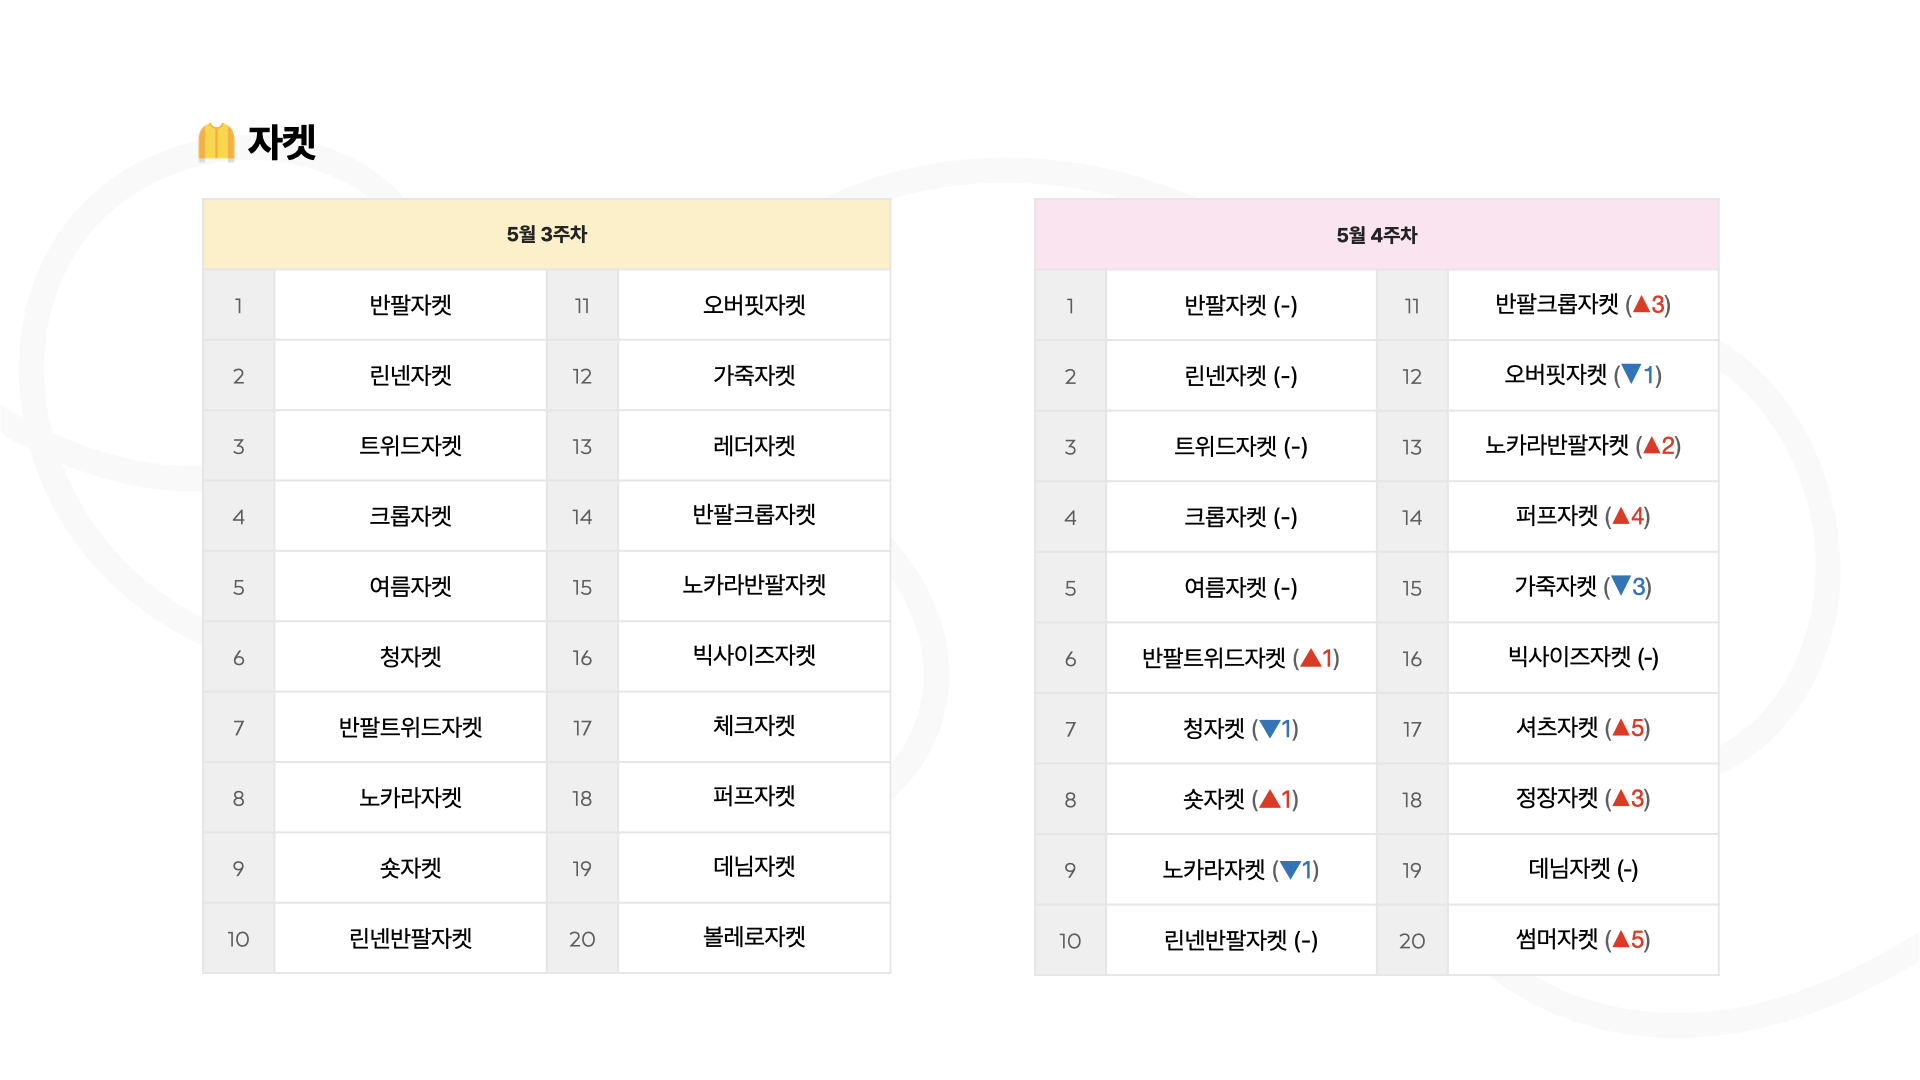The image size is (1920, 1080).
Task: Click 반팔자켓 in the 5월 3주차 table
Action: click(x=410, y=305)
